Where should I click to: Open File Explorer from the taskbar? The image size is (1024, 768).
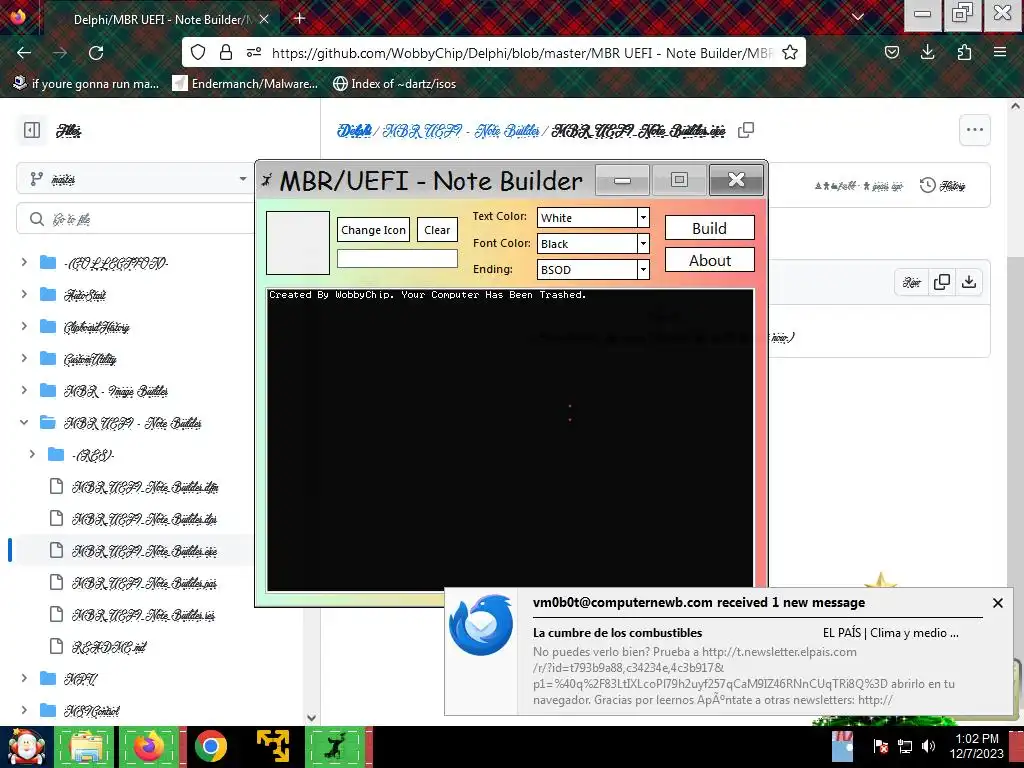85,747
